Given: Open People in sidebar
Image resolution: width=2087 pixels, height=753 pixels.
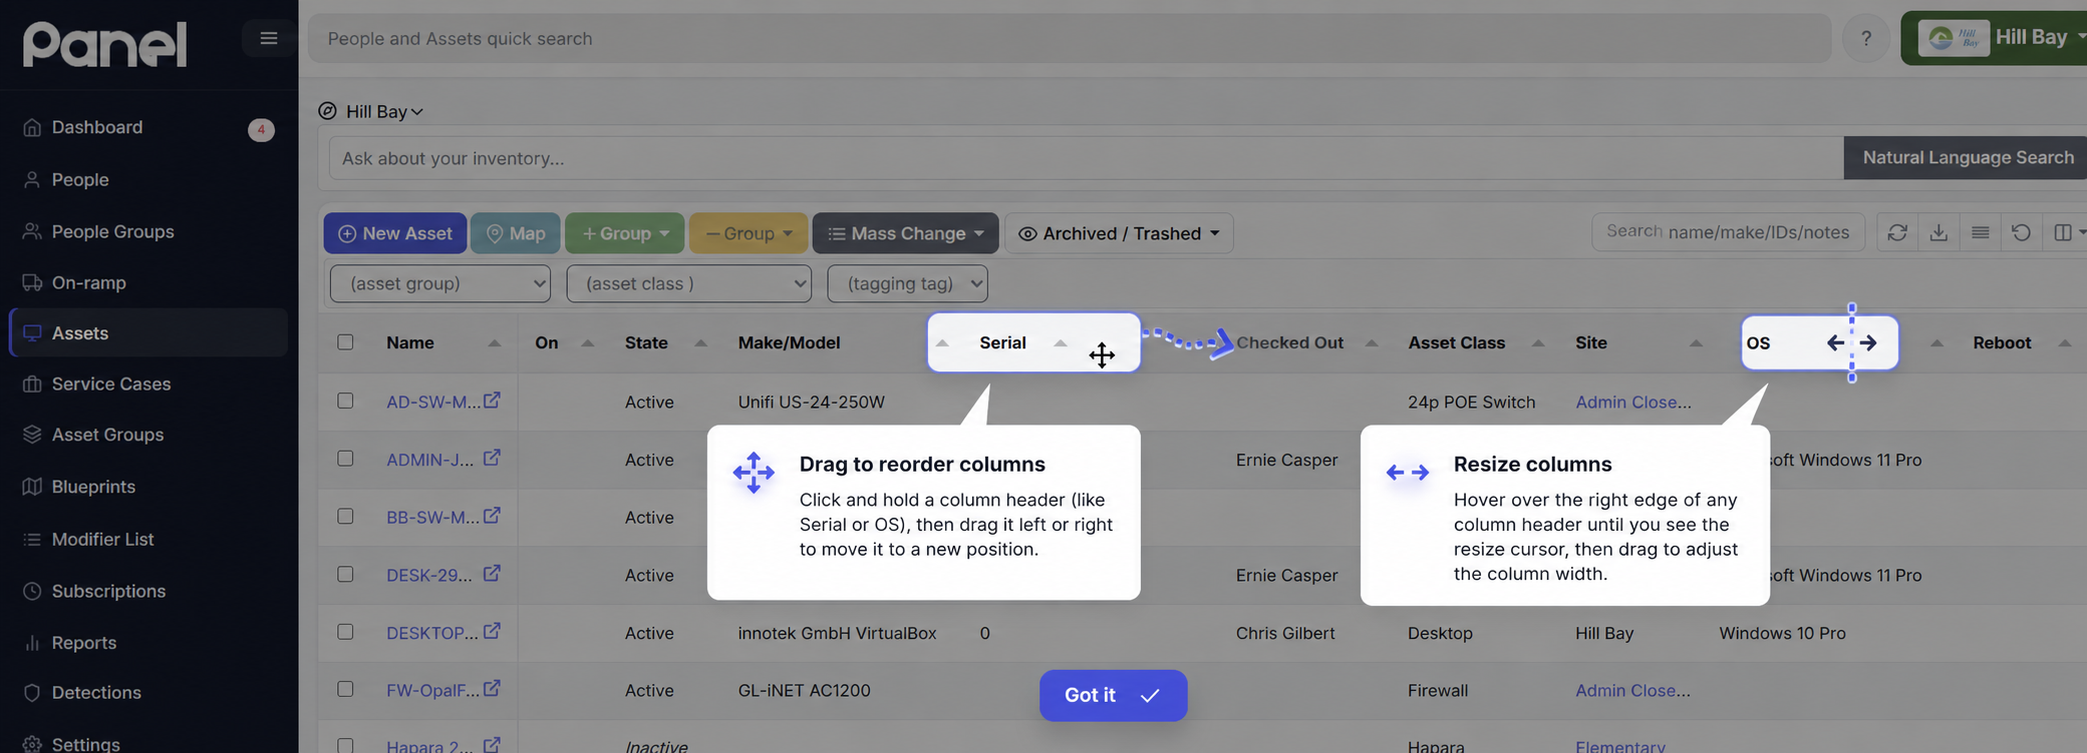Looking at the screenshot, I should (x=80, y=180).
